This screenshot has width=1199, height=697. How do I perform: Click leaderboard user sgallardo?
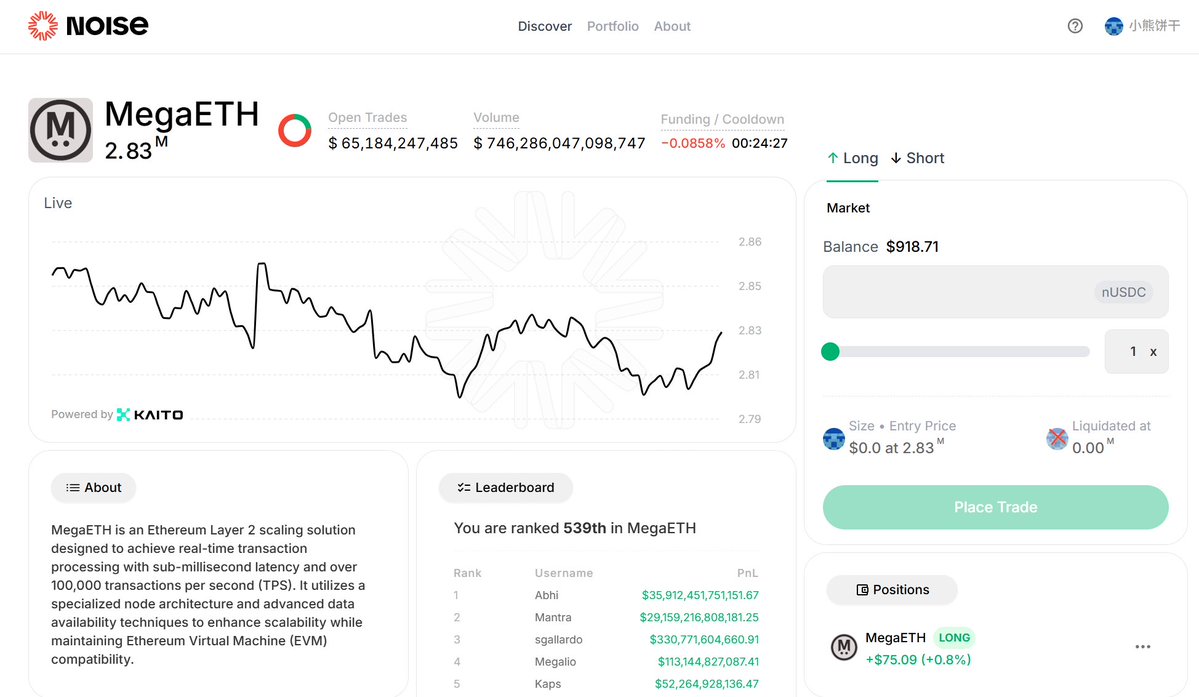pyautogui.click(x=558, y=640)
